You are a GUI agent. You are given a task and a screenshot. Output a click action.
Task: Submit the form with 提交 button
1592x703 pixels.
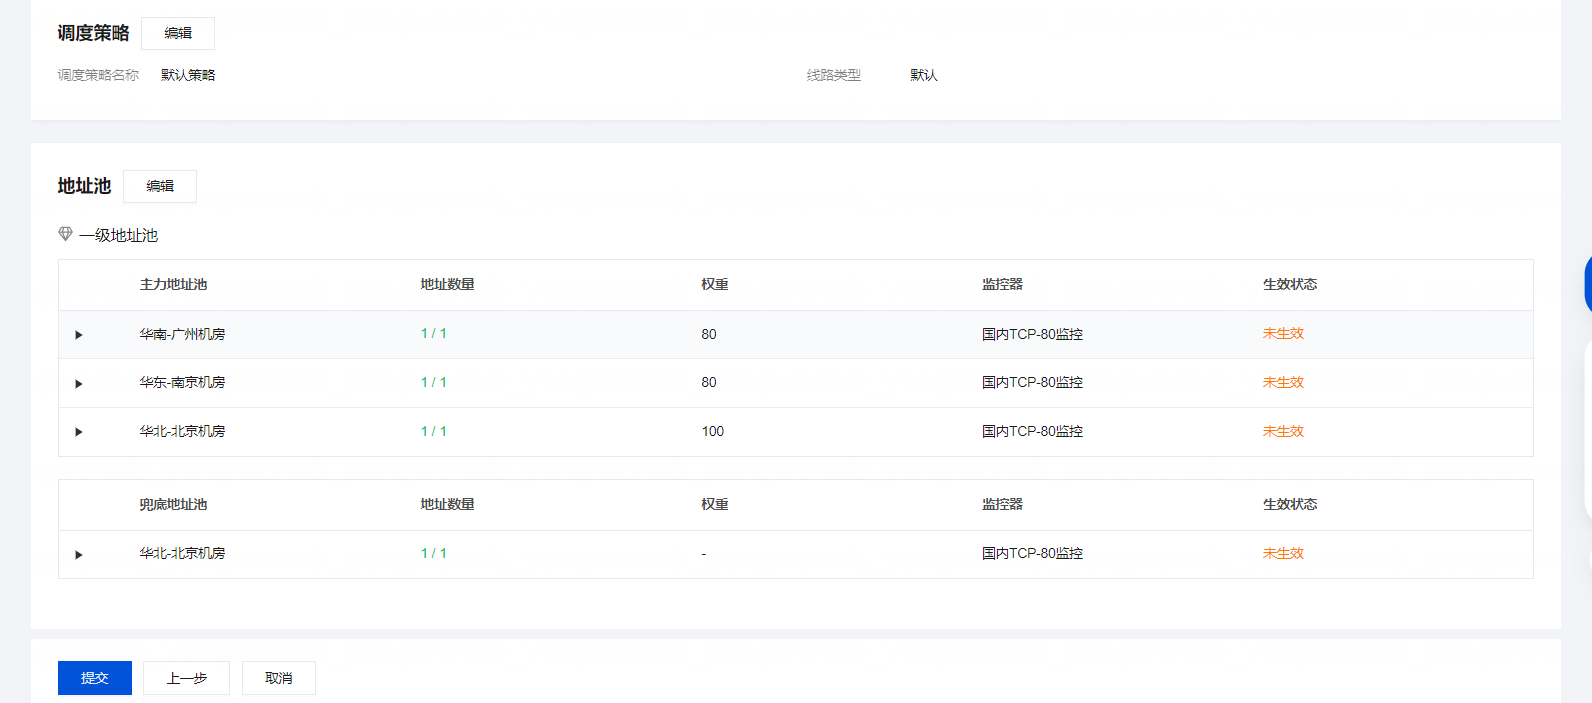95,678
